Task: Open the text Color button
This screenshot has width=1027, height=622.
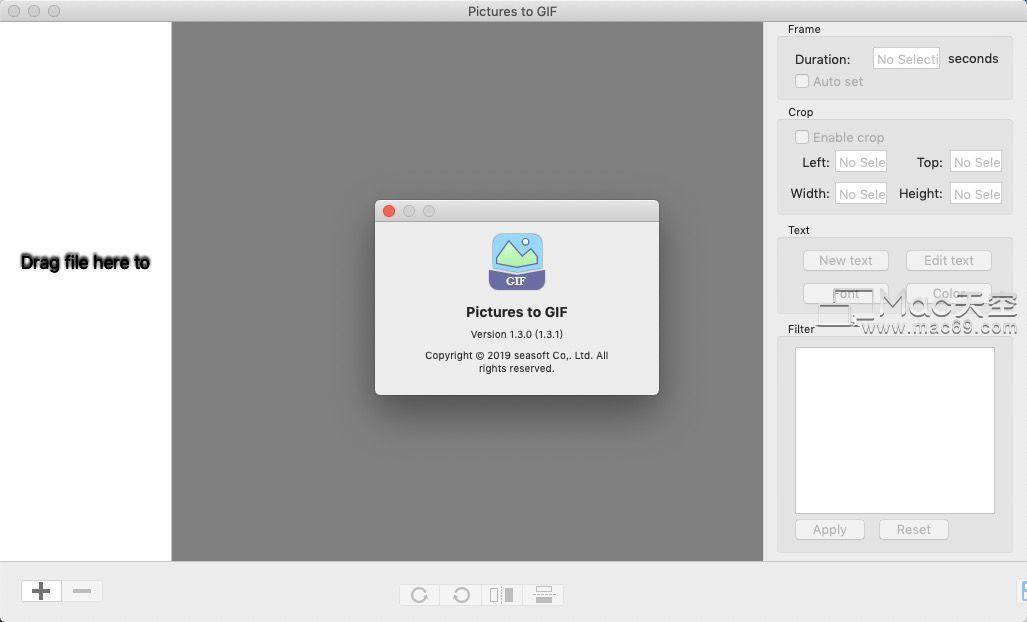Action: click(948, 293)
